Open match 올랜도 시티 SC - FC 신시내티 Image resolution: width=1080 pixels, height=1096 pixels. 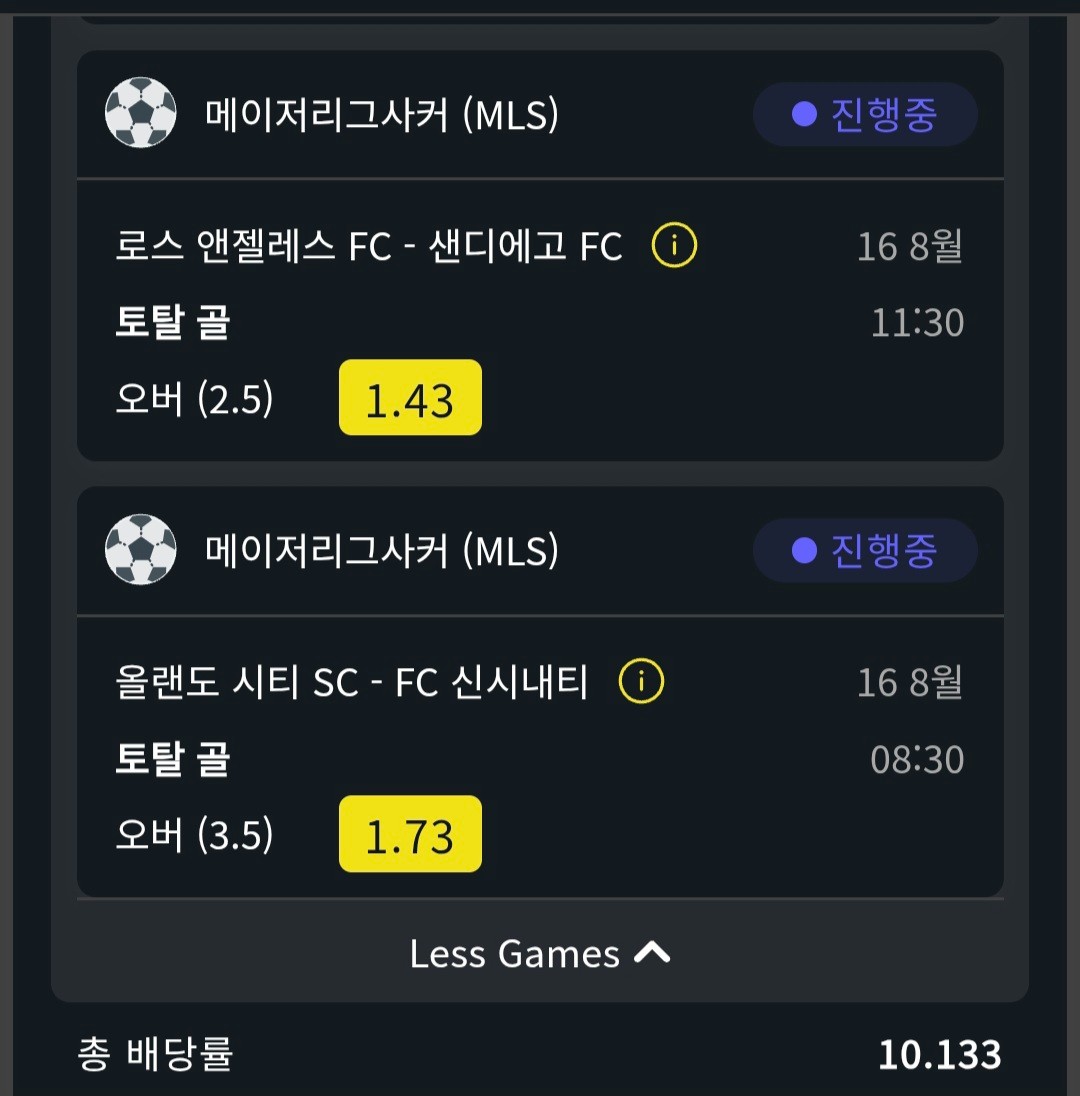(352, 682)
